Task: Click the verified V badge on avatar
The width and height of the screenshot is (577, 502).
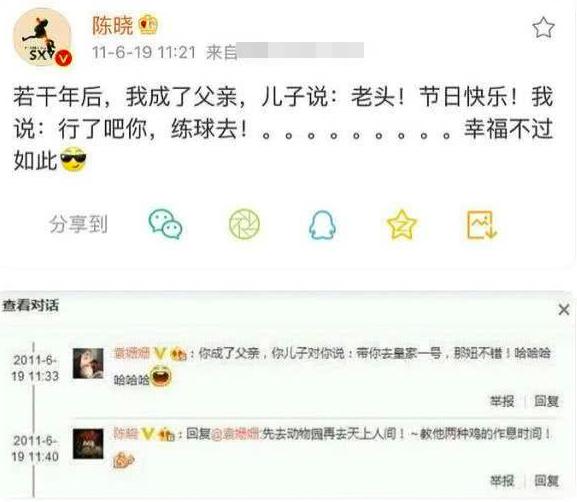Action: 64,58
